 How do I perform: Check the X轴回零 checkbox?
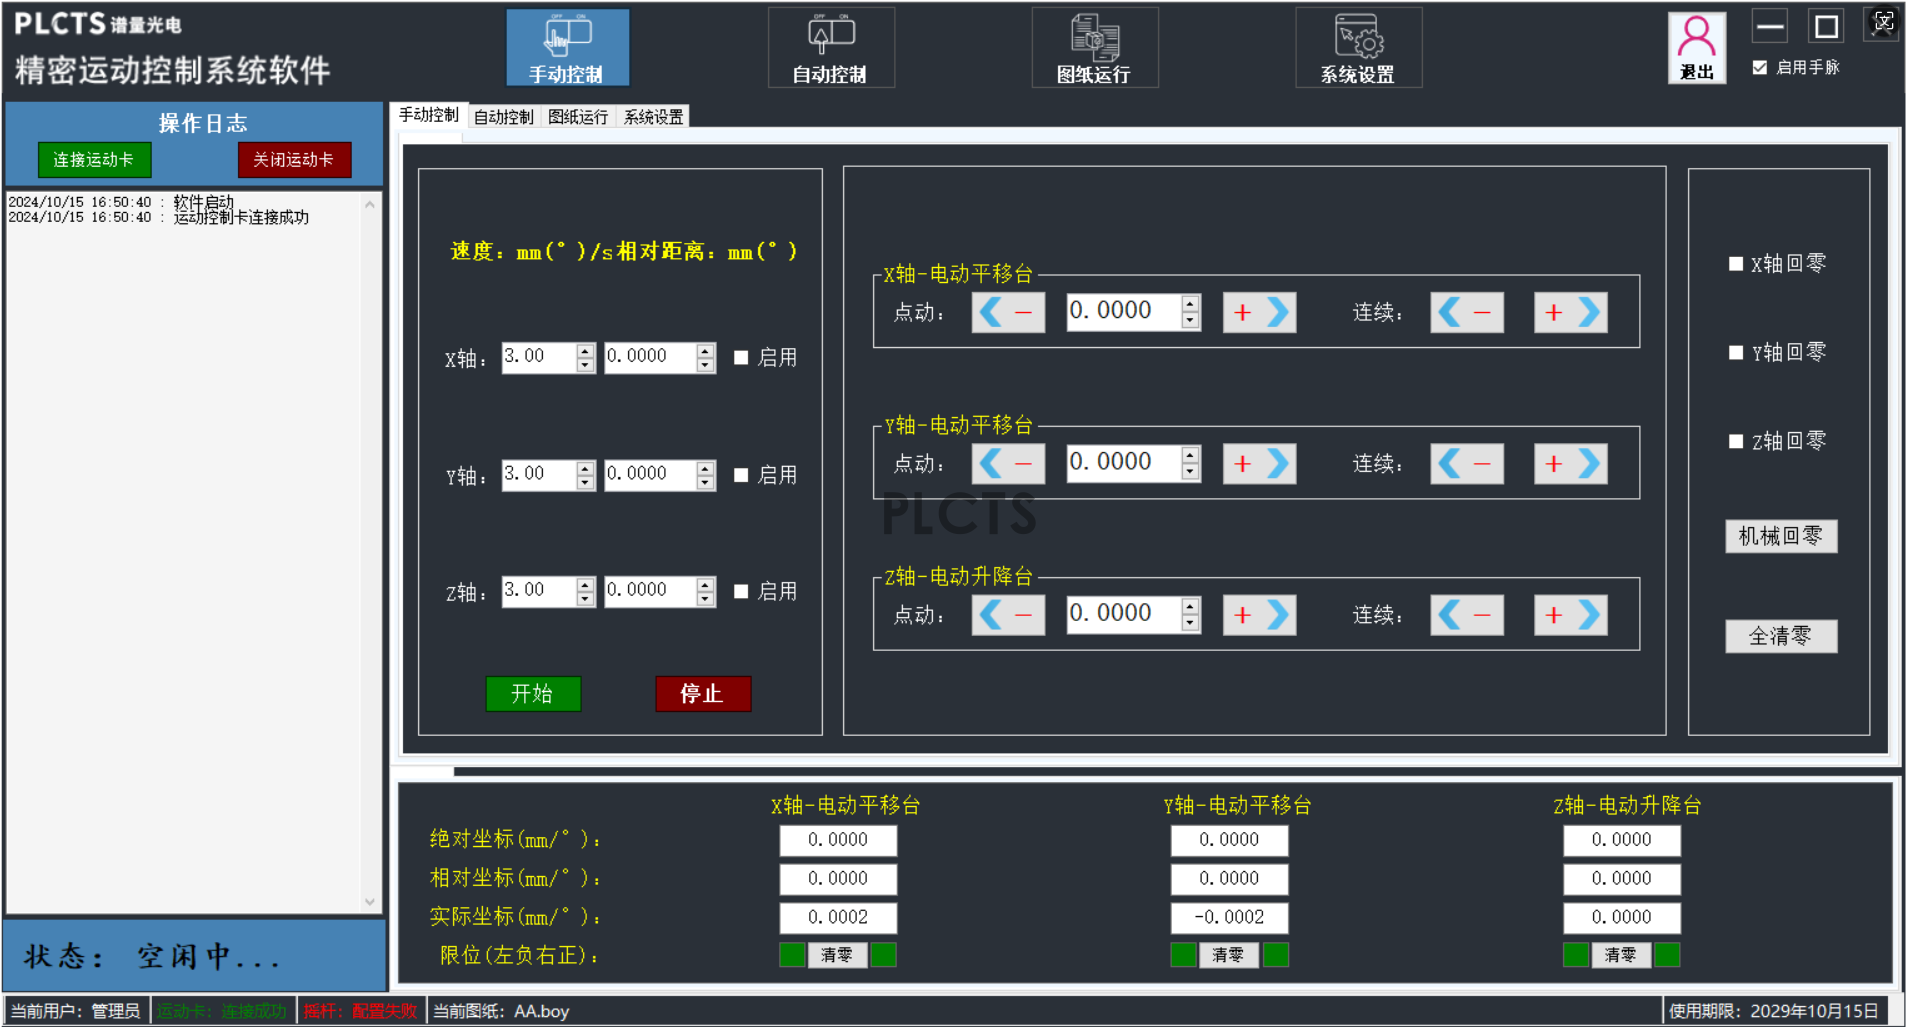(1735, 262)
